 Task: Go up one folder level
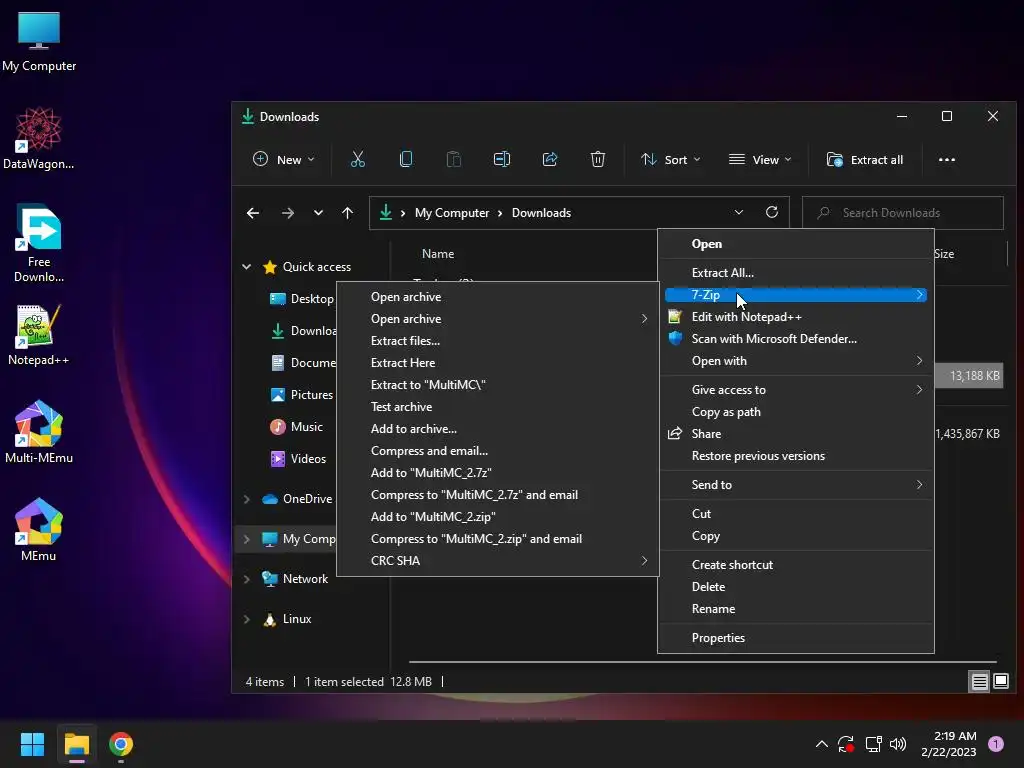tap(347, 213)
